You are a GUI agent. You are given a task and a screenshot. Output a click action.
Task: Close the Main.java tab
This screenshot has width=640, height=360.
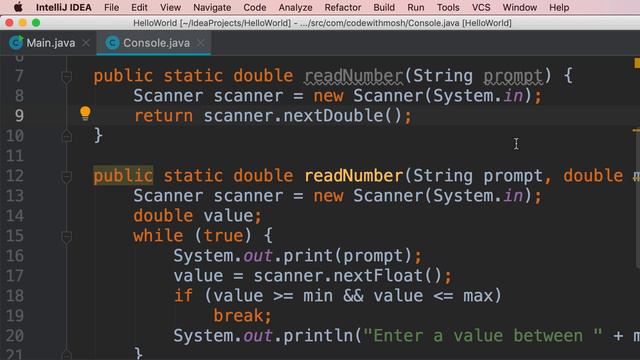pyautogui.click(x=86, y=42)
